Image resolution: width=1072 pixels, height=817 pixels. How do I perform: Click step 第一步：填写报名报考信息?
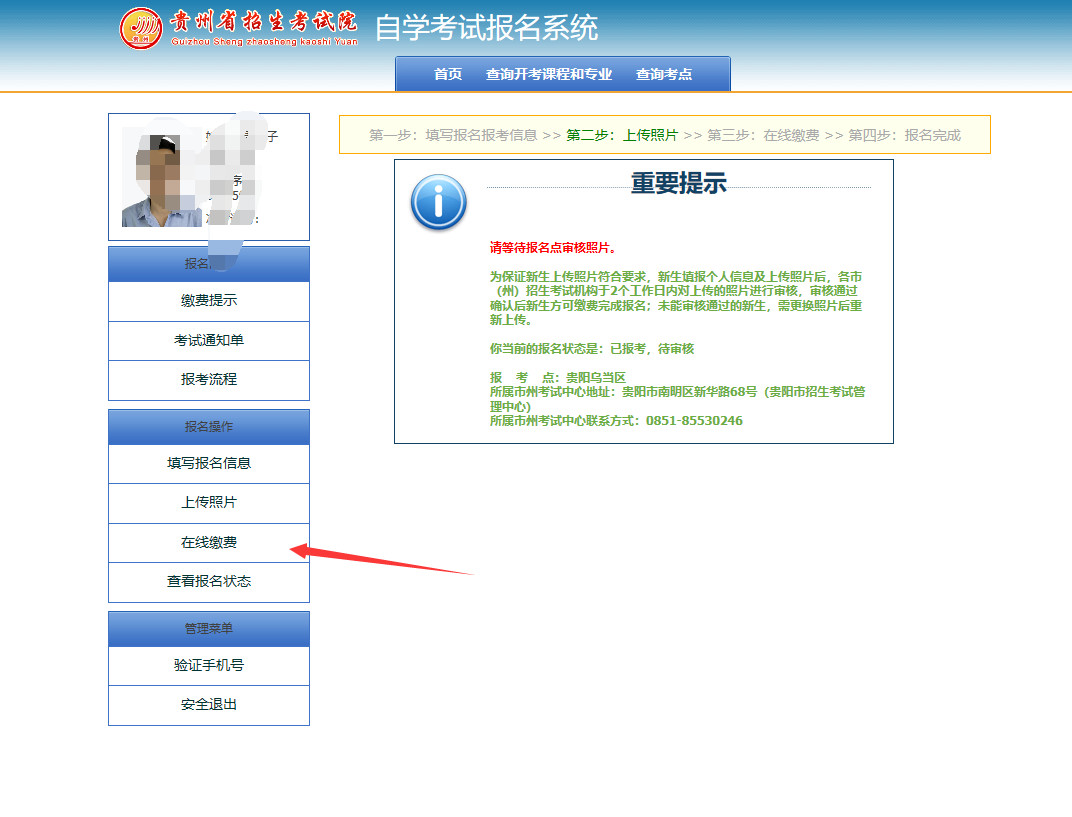(453, 135)
